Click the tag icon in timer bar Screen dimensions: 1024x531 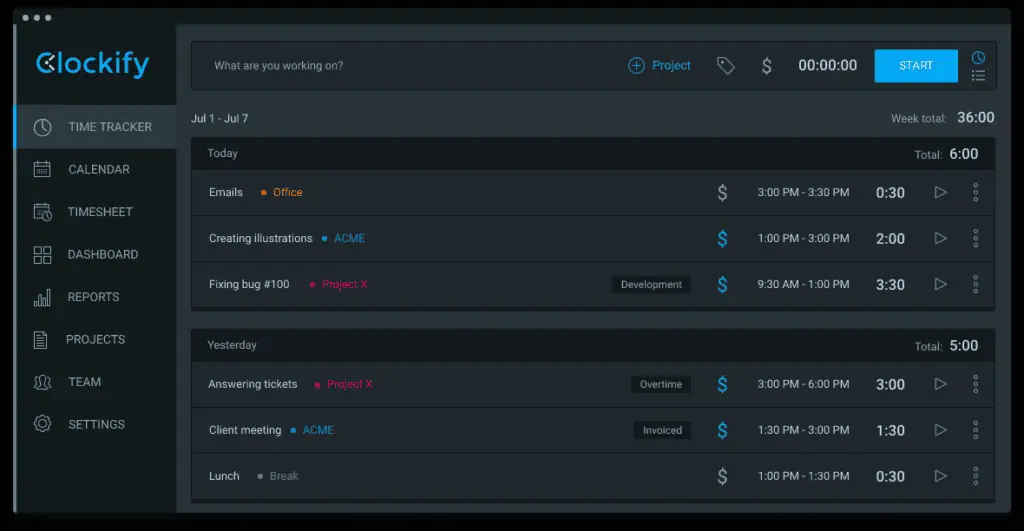(726, 65)
